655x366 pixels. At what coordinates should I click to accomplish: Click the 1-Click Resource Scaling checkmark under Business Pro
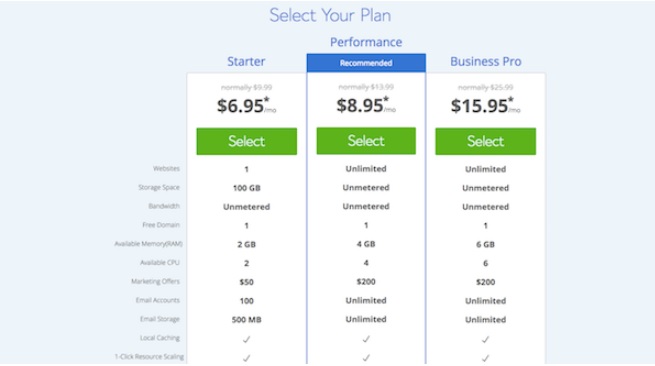[x=485, y=358]
